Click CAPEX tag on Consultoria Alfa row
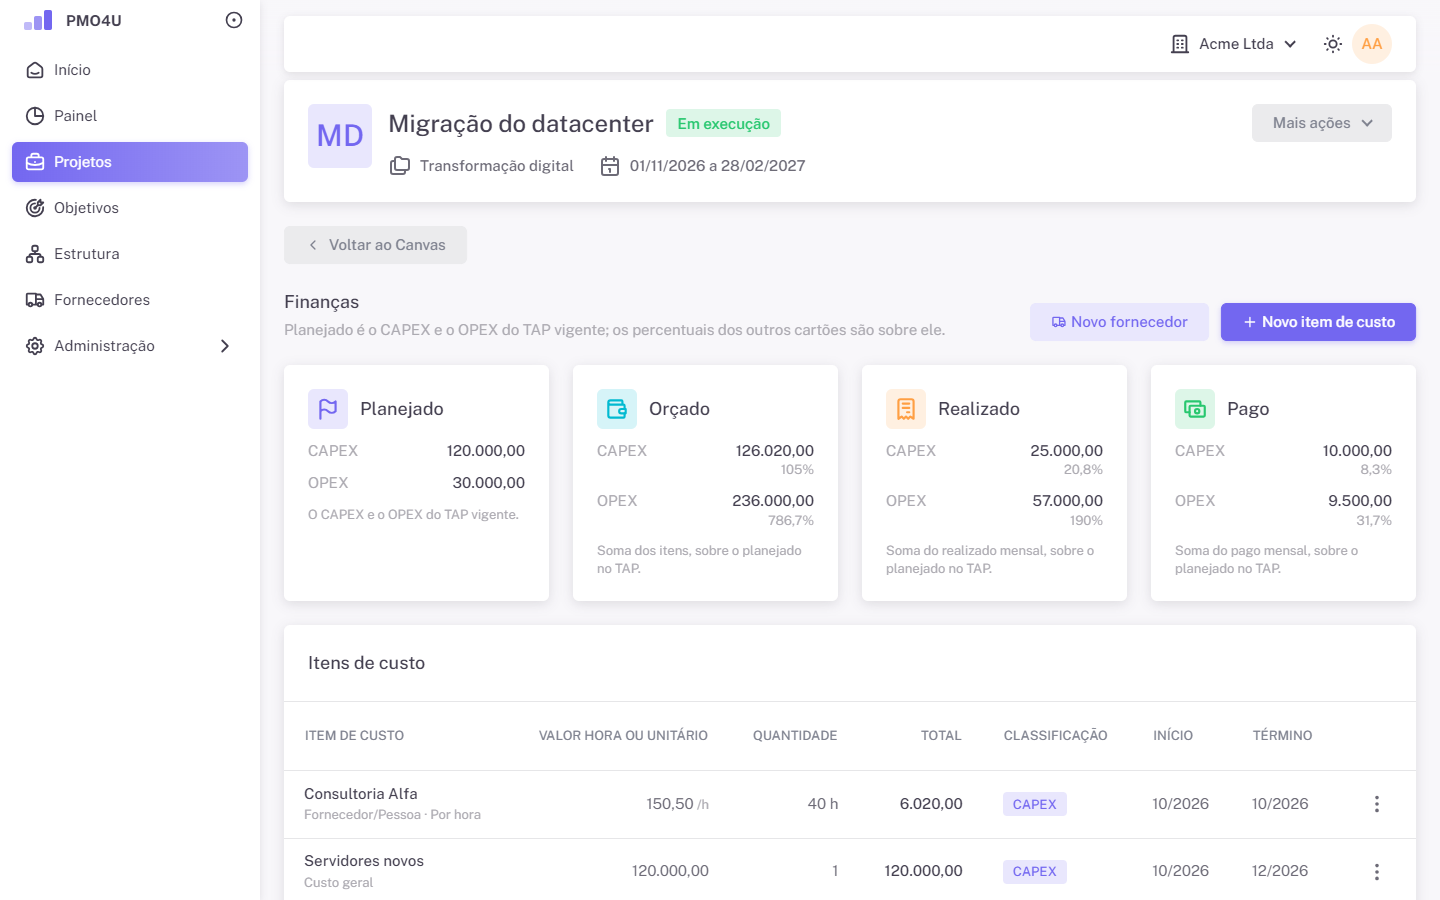Screen dimensions: 1440x900 1035,804
